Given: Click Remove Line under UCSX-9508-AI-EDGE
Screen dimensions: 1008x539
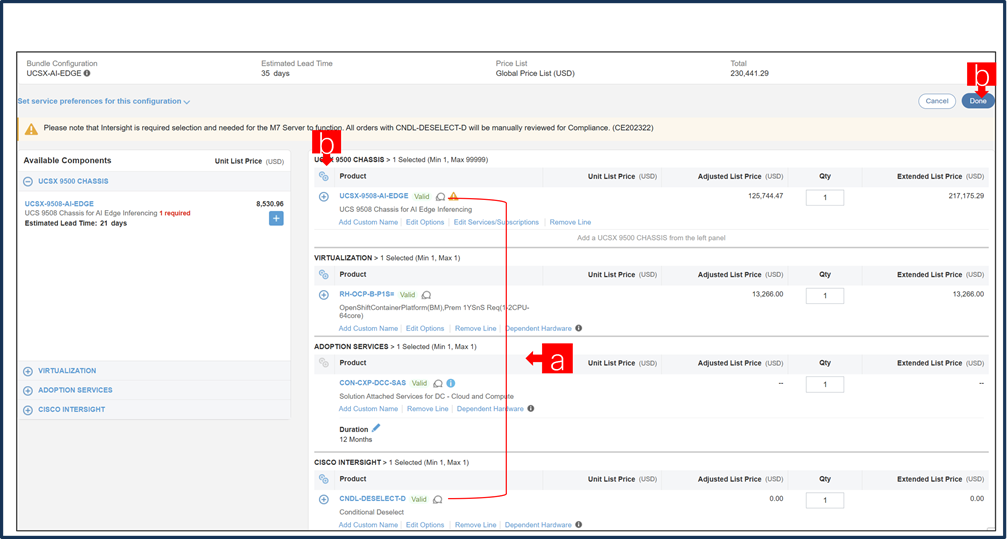Looking at the screenshot, I should pos(570,223).
